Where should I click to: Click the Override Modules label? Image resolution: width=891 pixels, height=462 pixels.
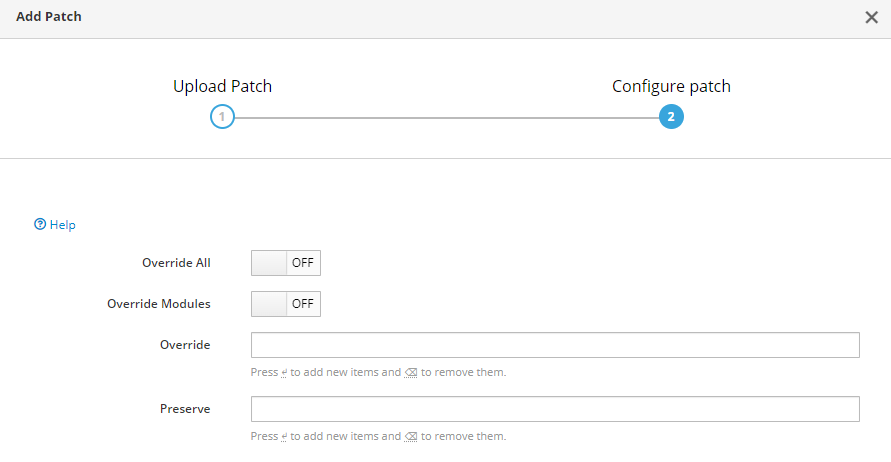159,303
